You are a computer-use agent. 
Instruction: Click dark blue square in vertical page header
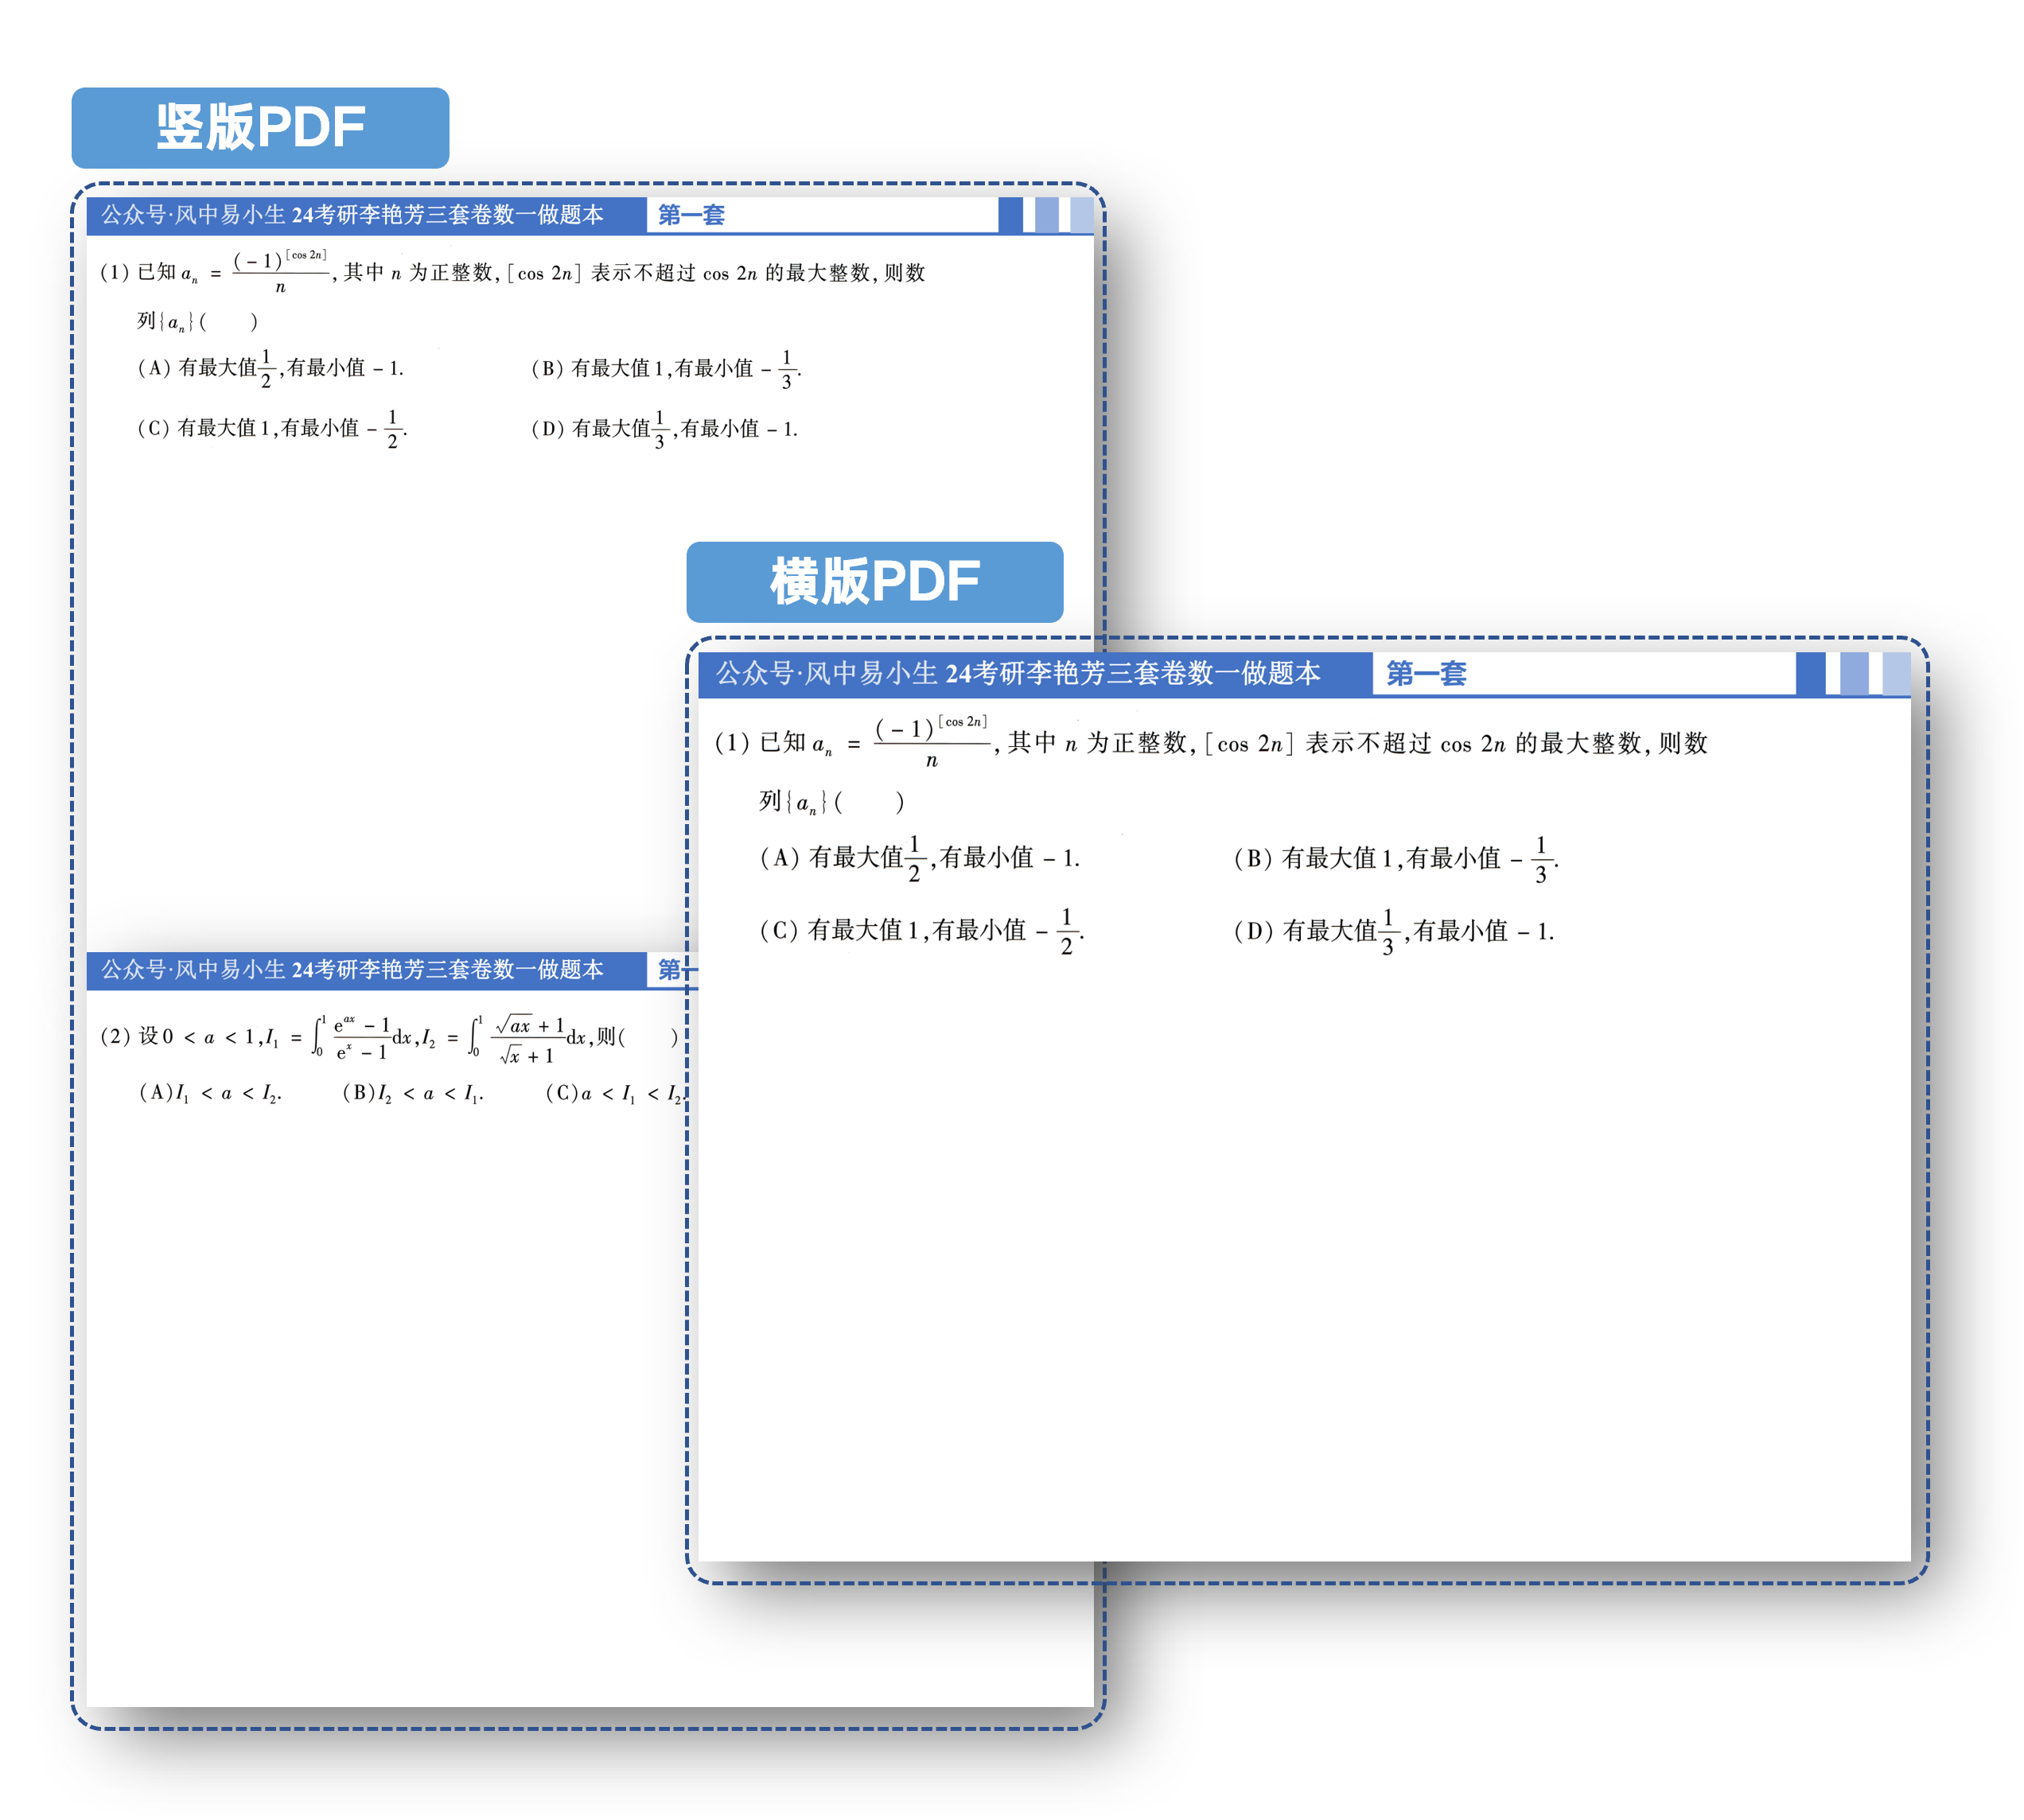point(1010,215)
